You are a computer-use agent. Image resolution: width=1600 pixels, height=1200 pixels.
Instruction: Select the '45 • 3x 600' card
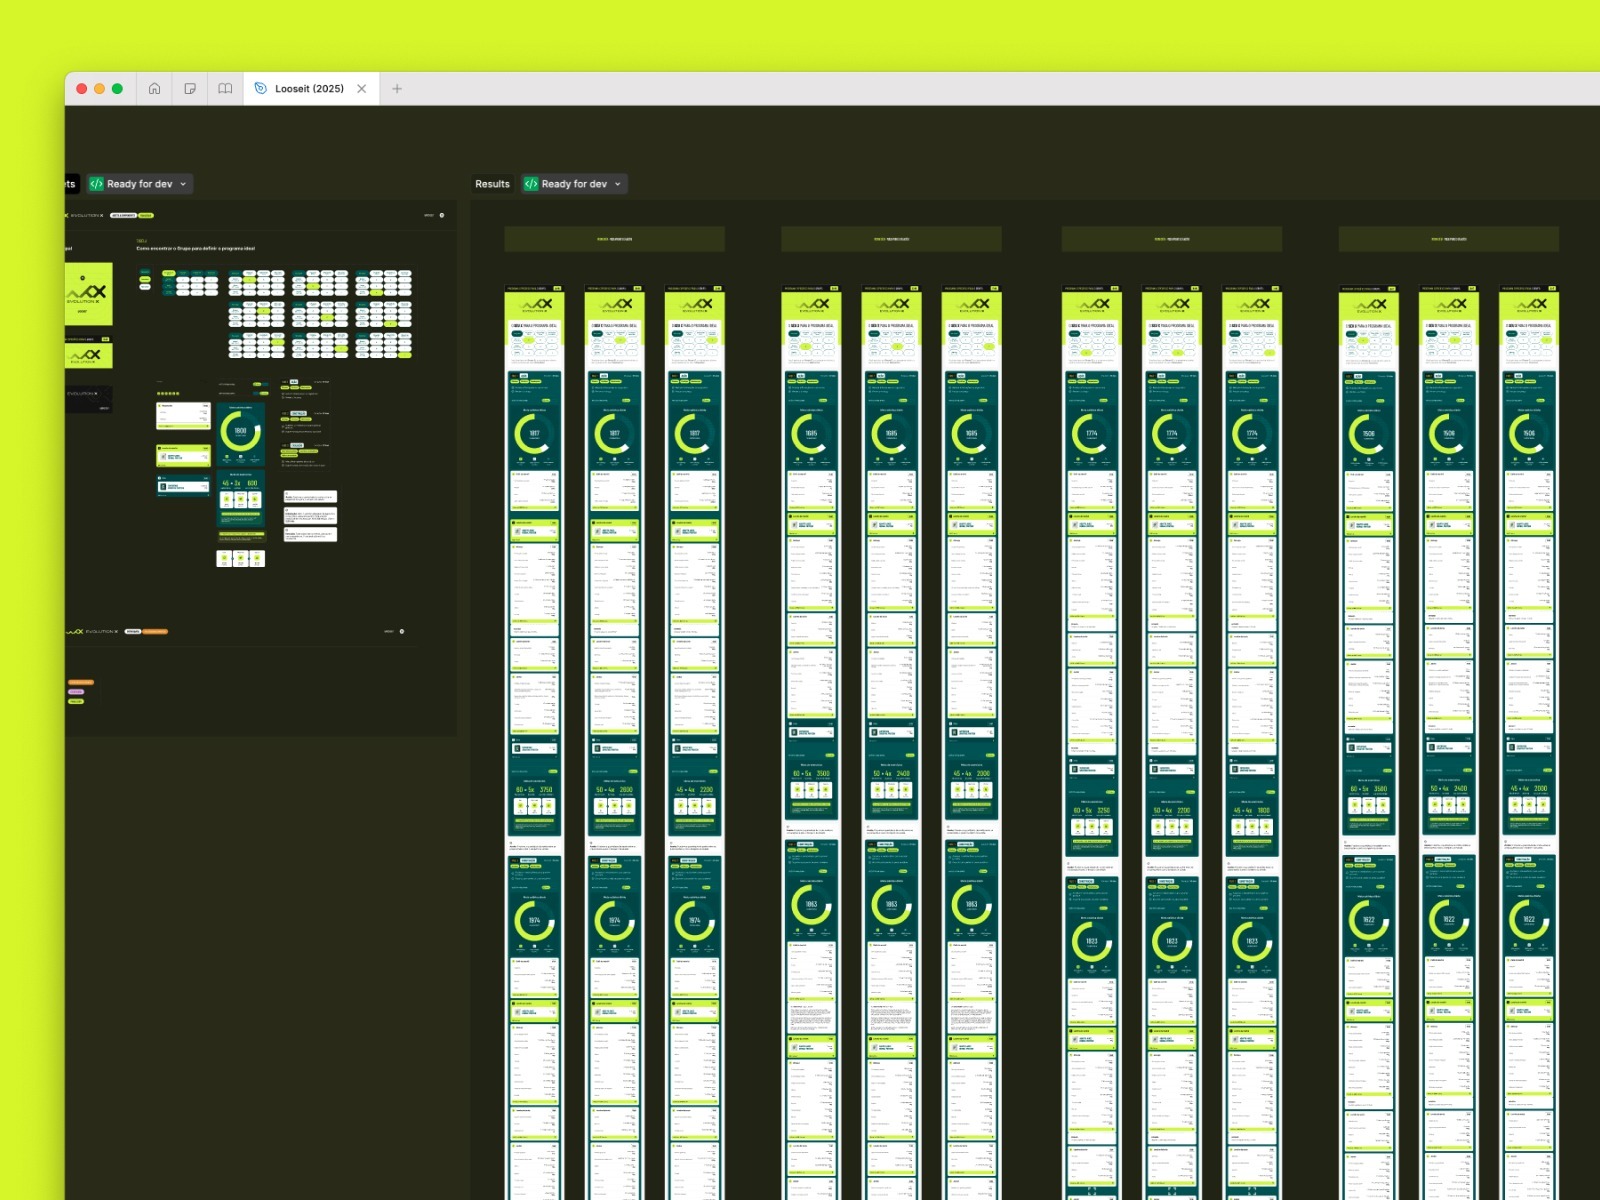point(241,497)
